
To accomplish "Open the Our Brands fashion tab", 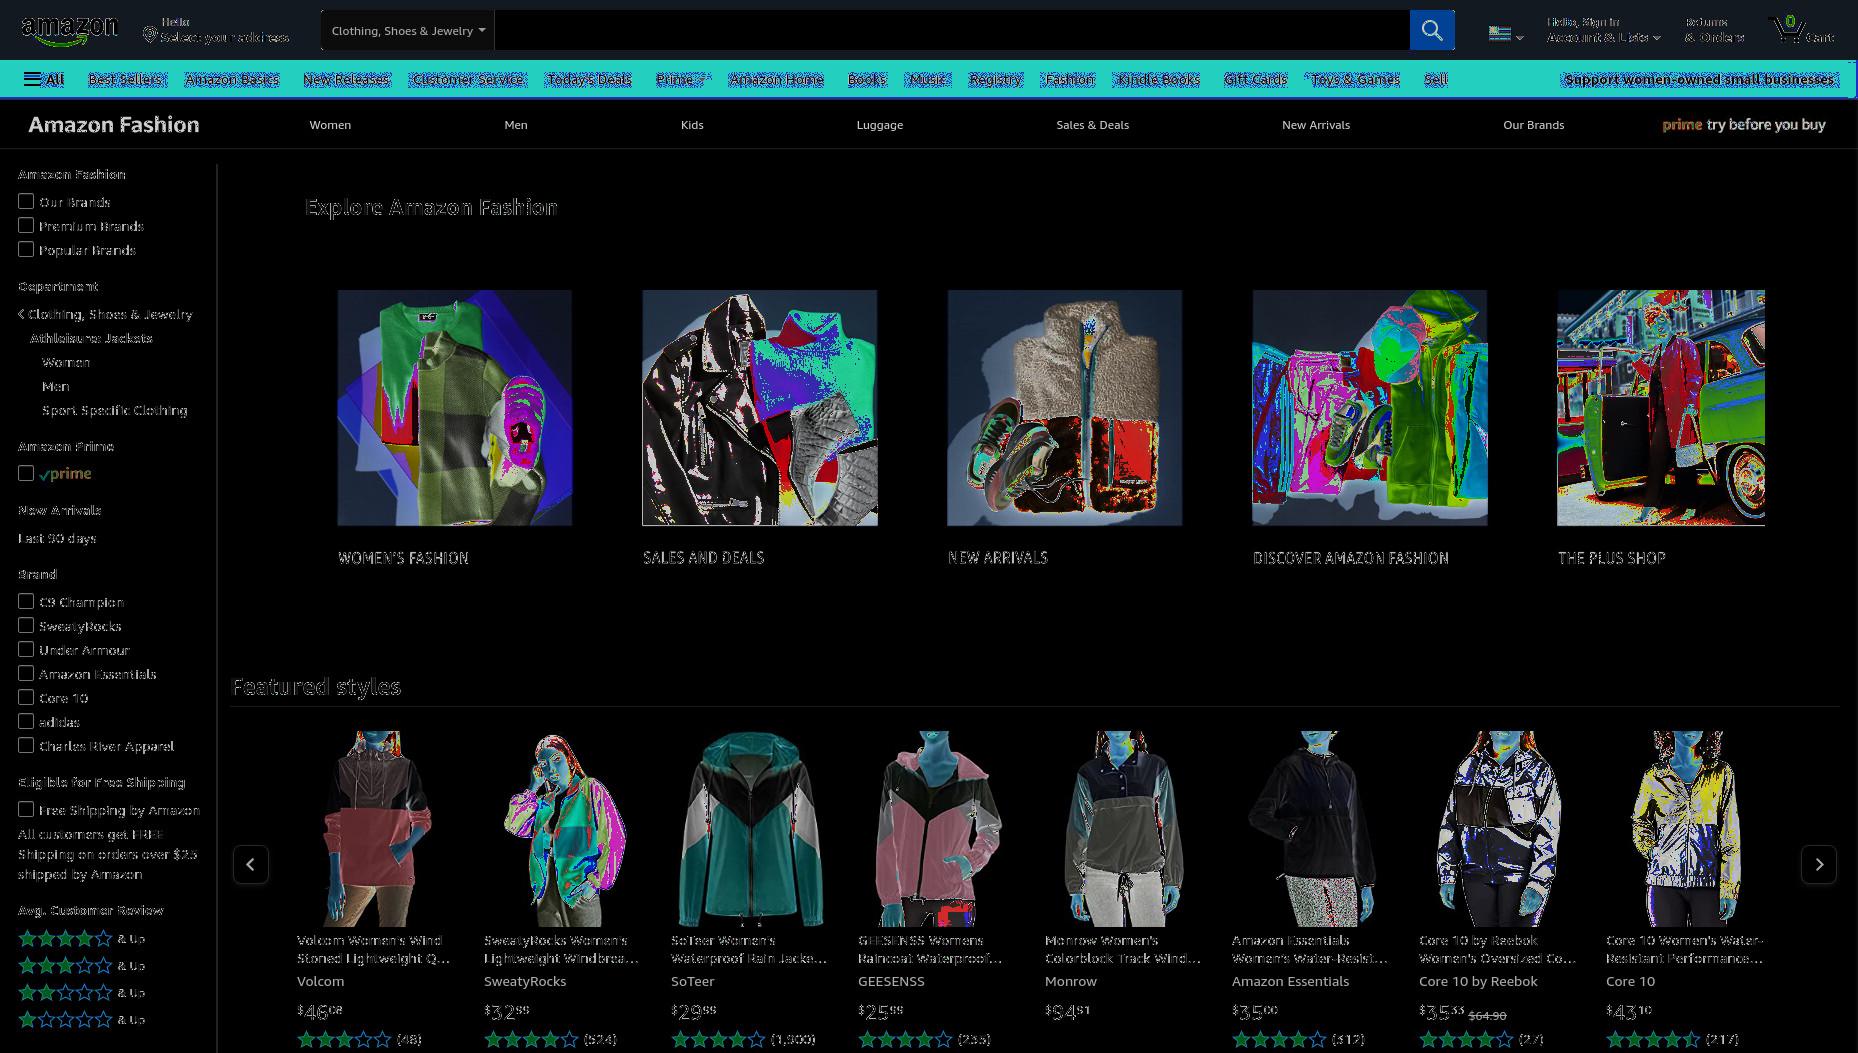I will [x=1533, y=125].
